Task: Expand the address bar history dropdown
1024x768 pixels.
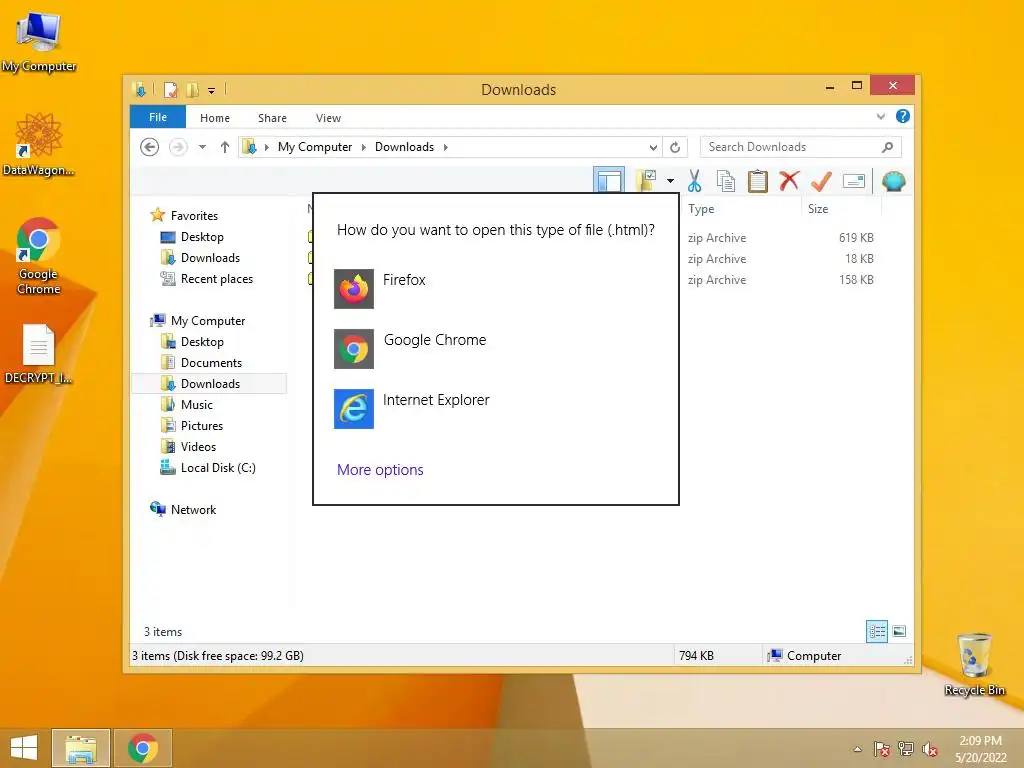Action: [653, 148]
